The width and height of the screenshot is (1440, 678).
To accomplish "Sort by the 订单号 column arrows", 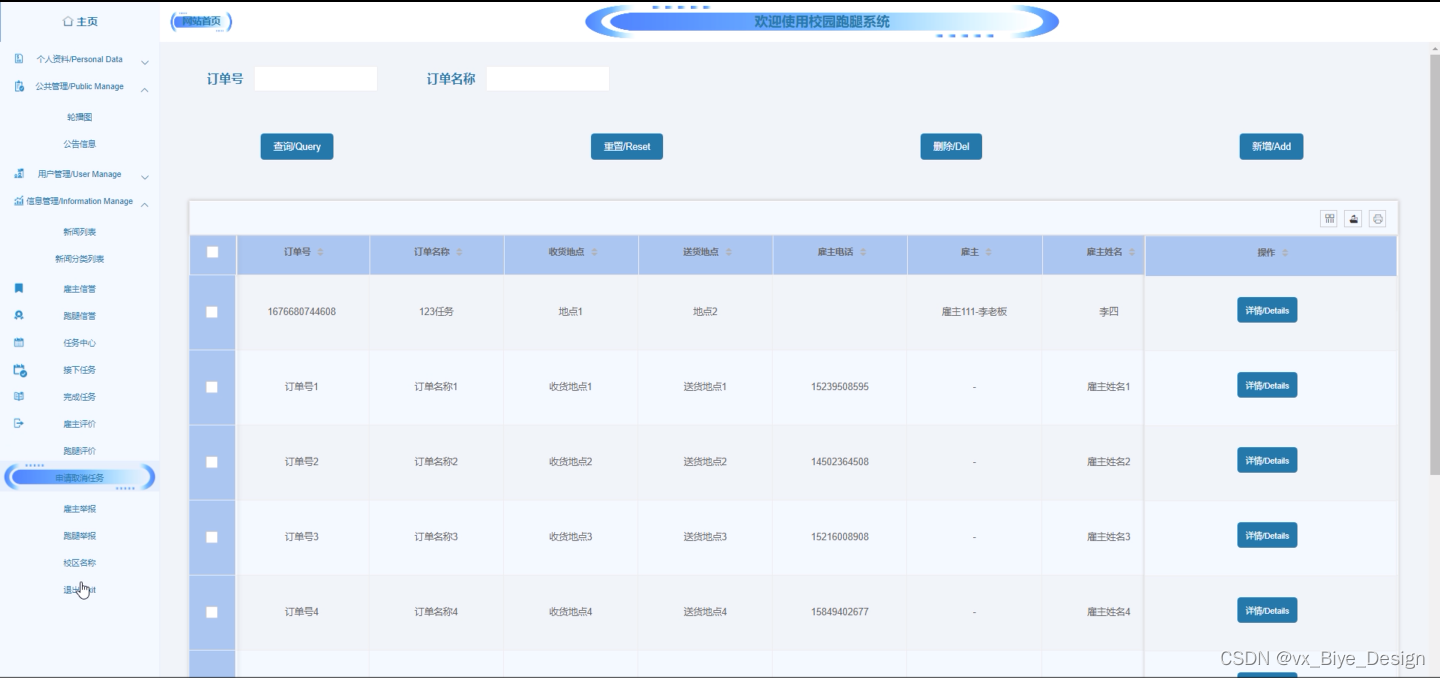I will click(321, 252).
